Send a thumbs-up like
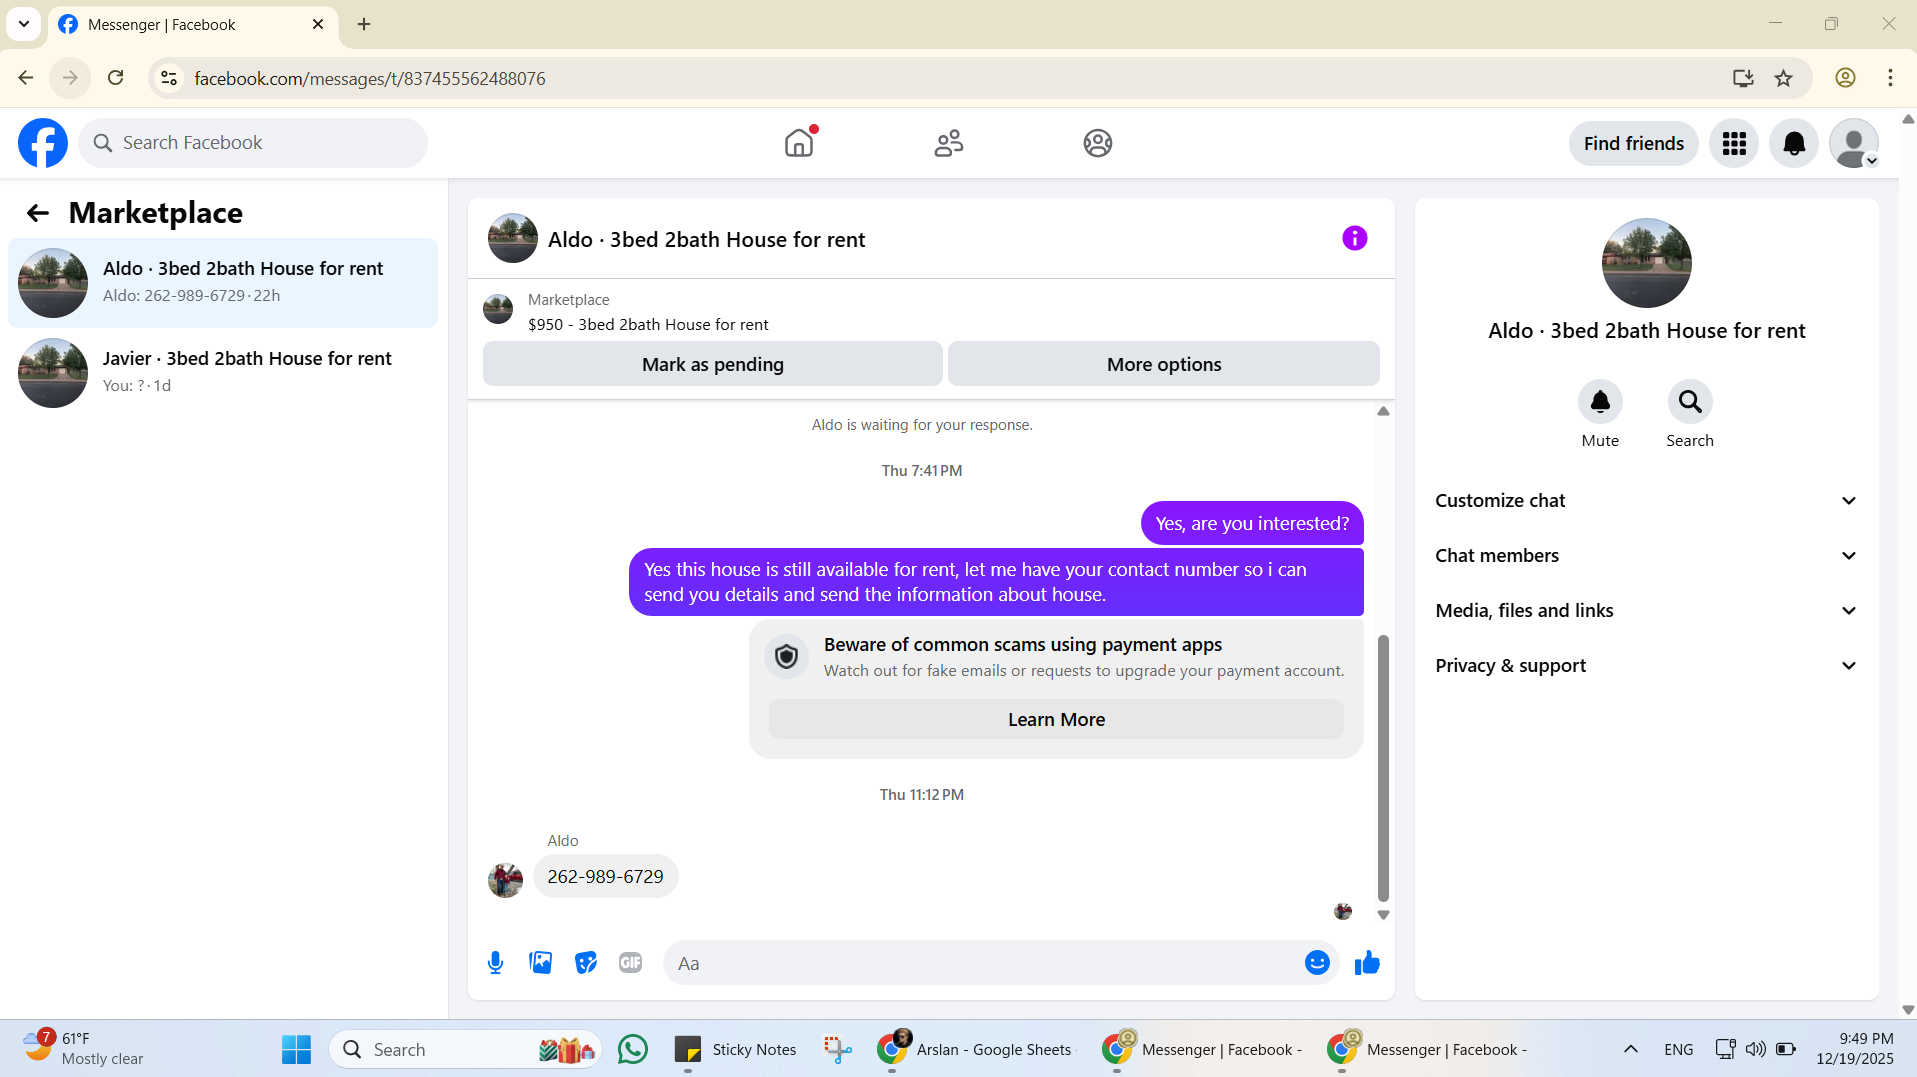The height and width of the screenshot is (1077, 1917). [x=1367, y=963]
